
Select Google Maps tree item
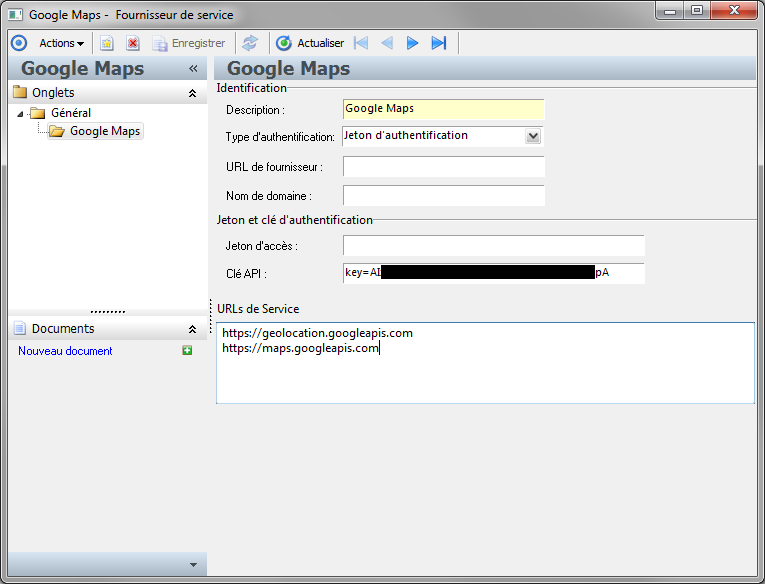[x=96, y=131]
